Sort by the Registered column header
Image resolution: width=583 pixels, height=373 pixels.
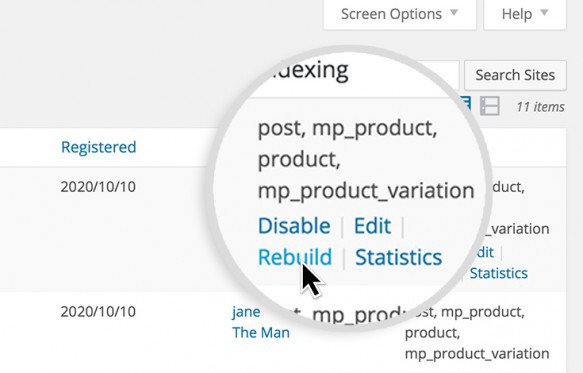(x=99, y=147)
